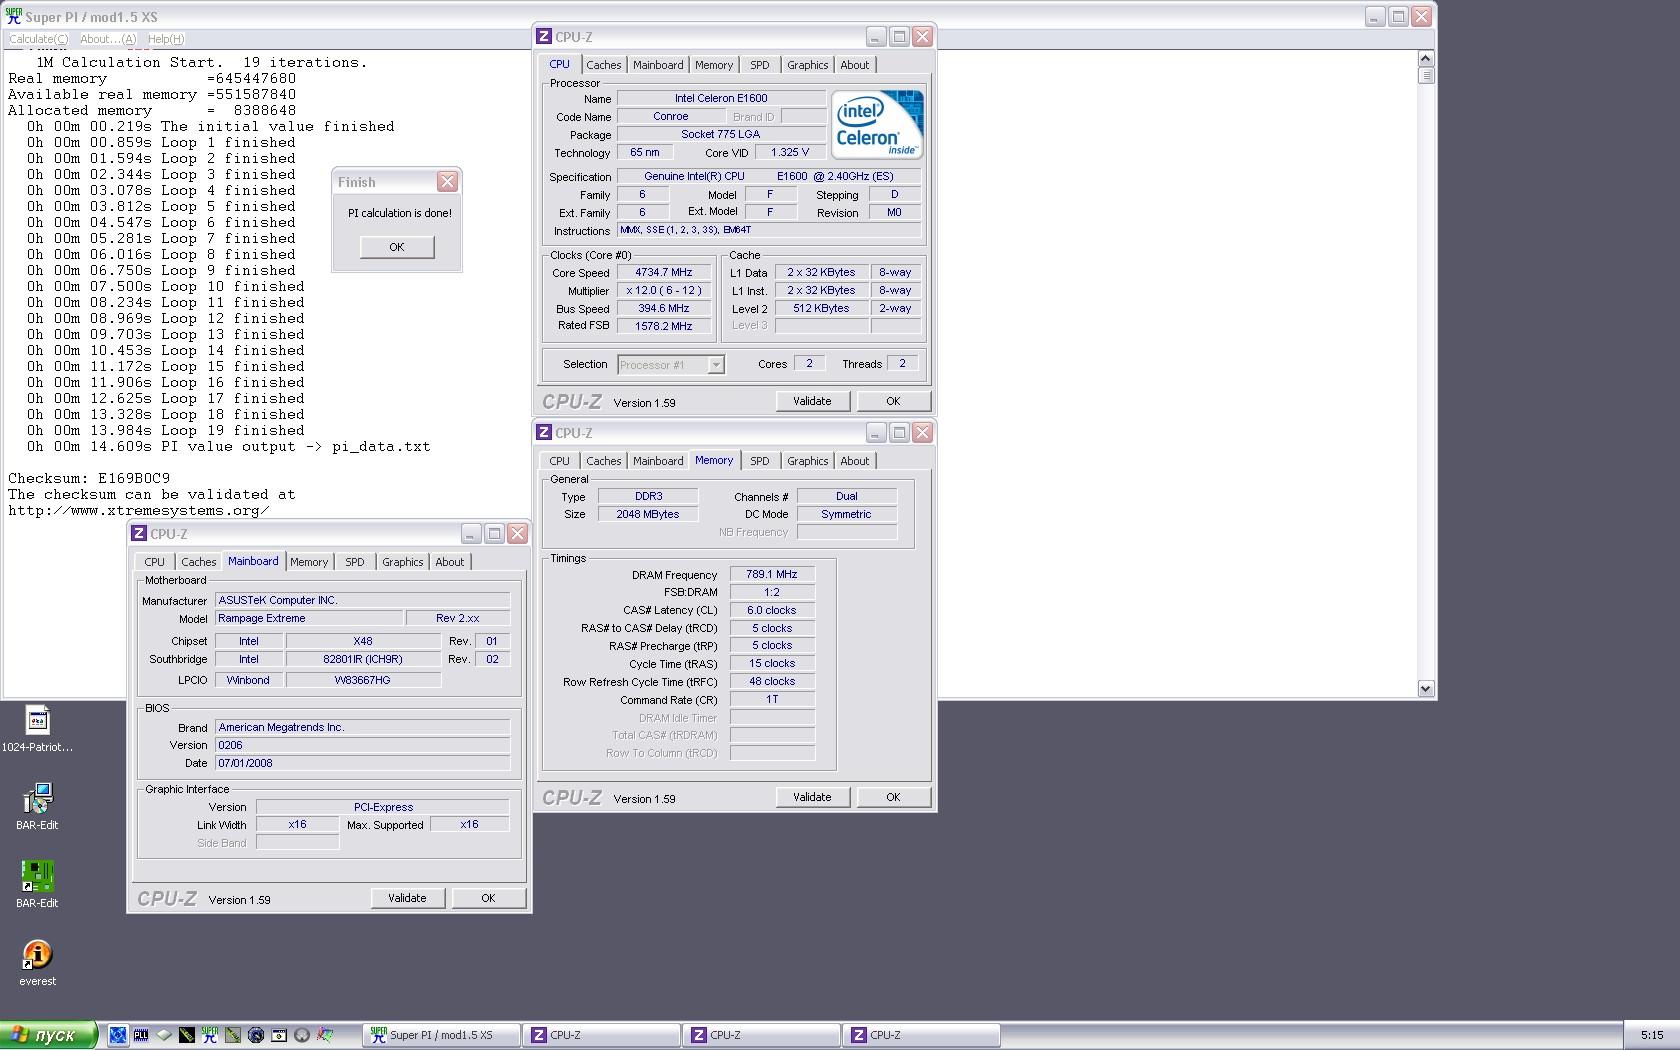
Task: Switch to Caches tab in CPU window
Action: (603, 65)
